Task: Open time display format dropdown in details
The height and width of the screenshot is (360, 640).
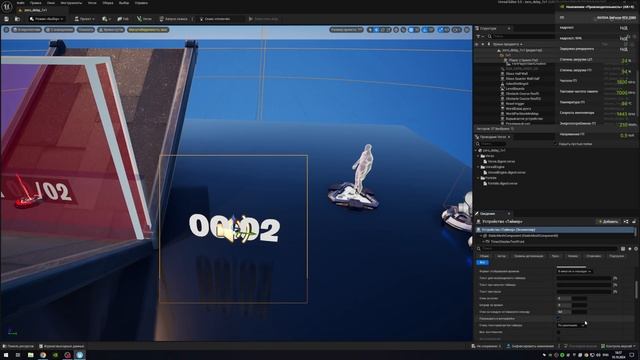Action: [x=575, y=271]
